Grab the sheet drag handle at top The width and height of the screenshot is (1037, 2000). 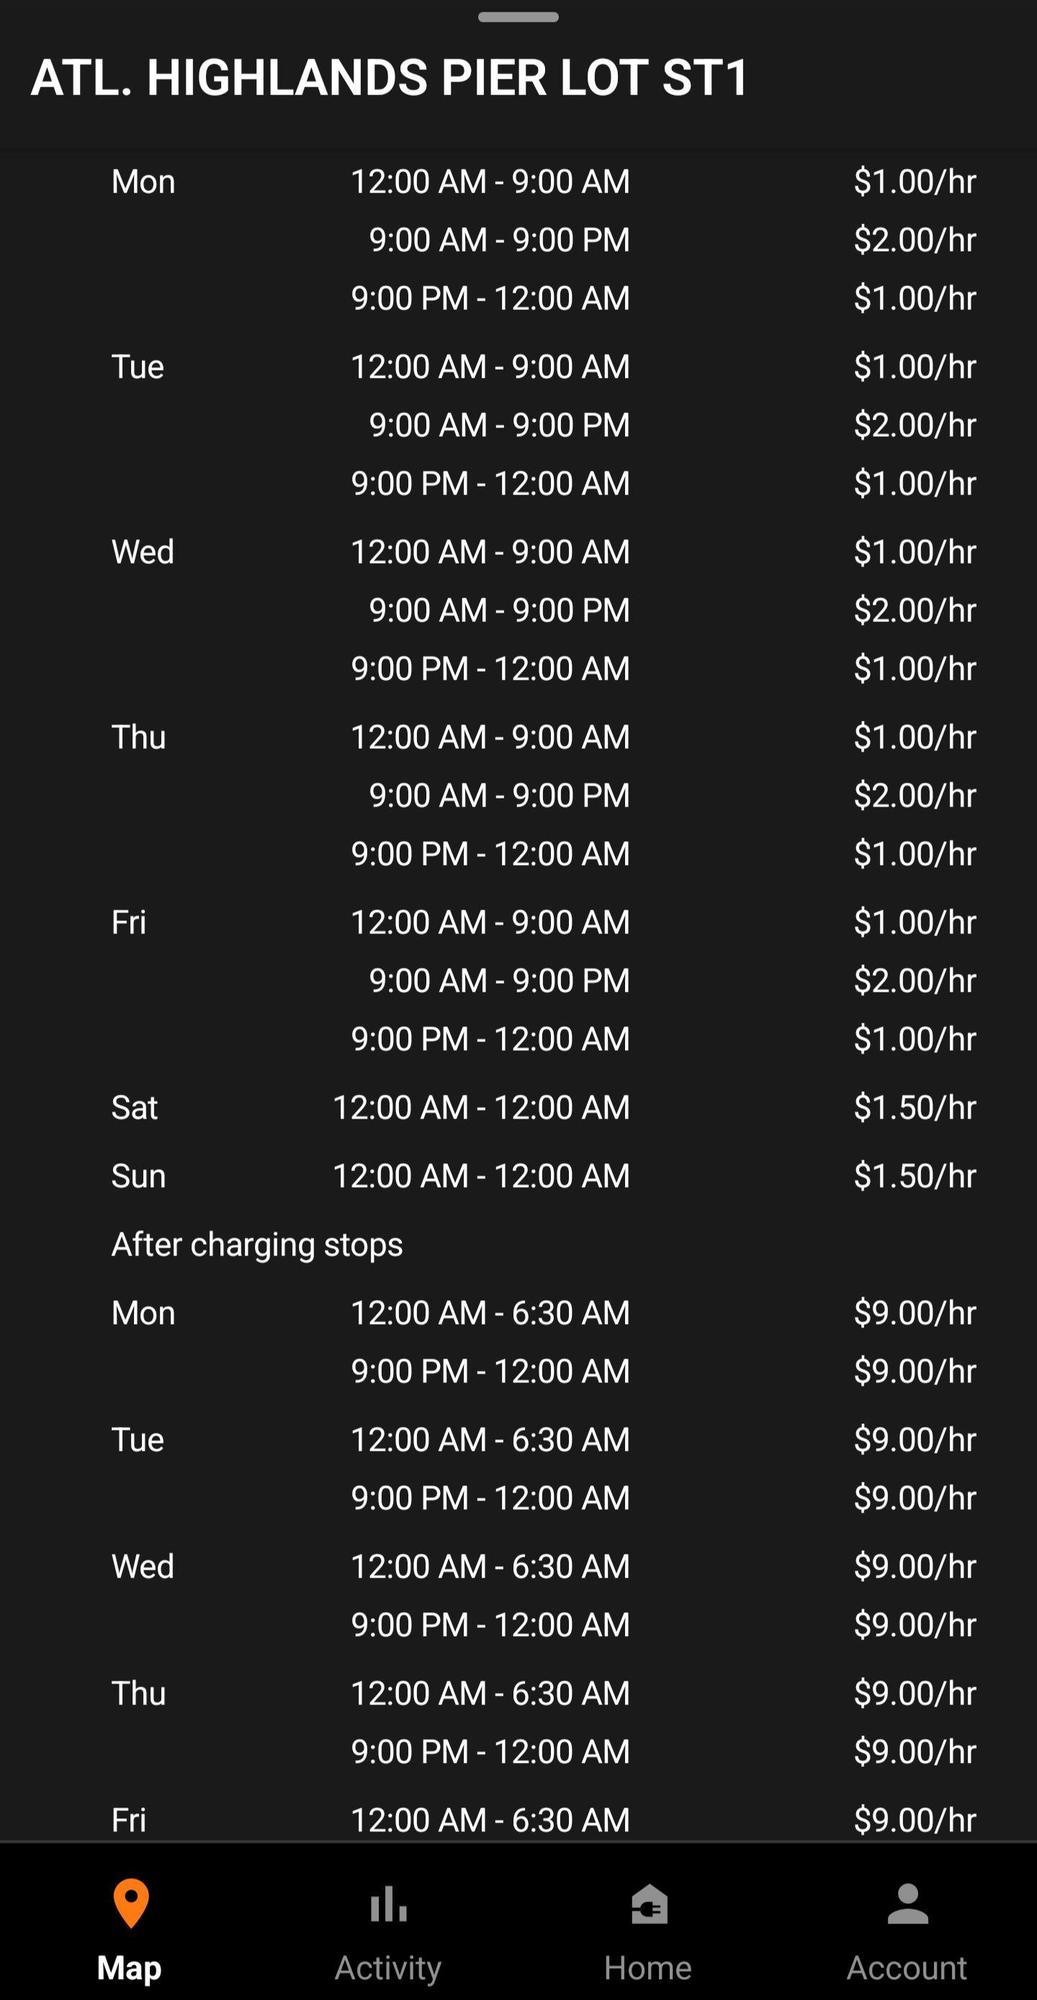518,17
